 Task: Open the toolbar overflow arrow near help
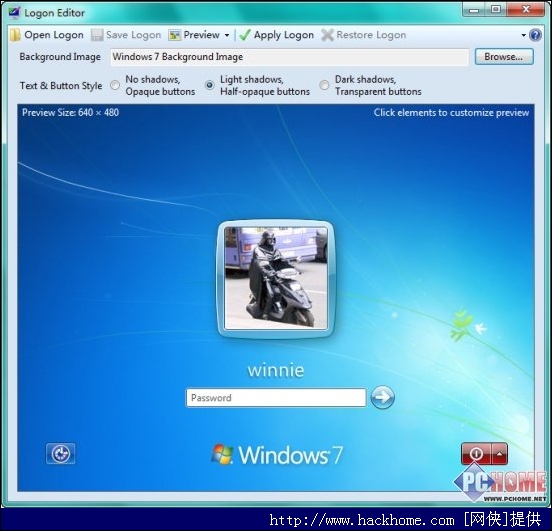(523, 35)
